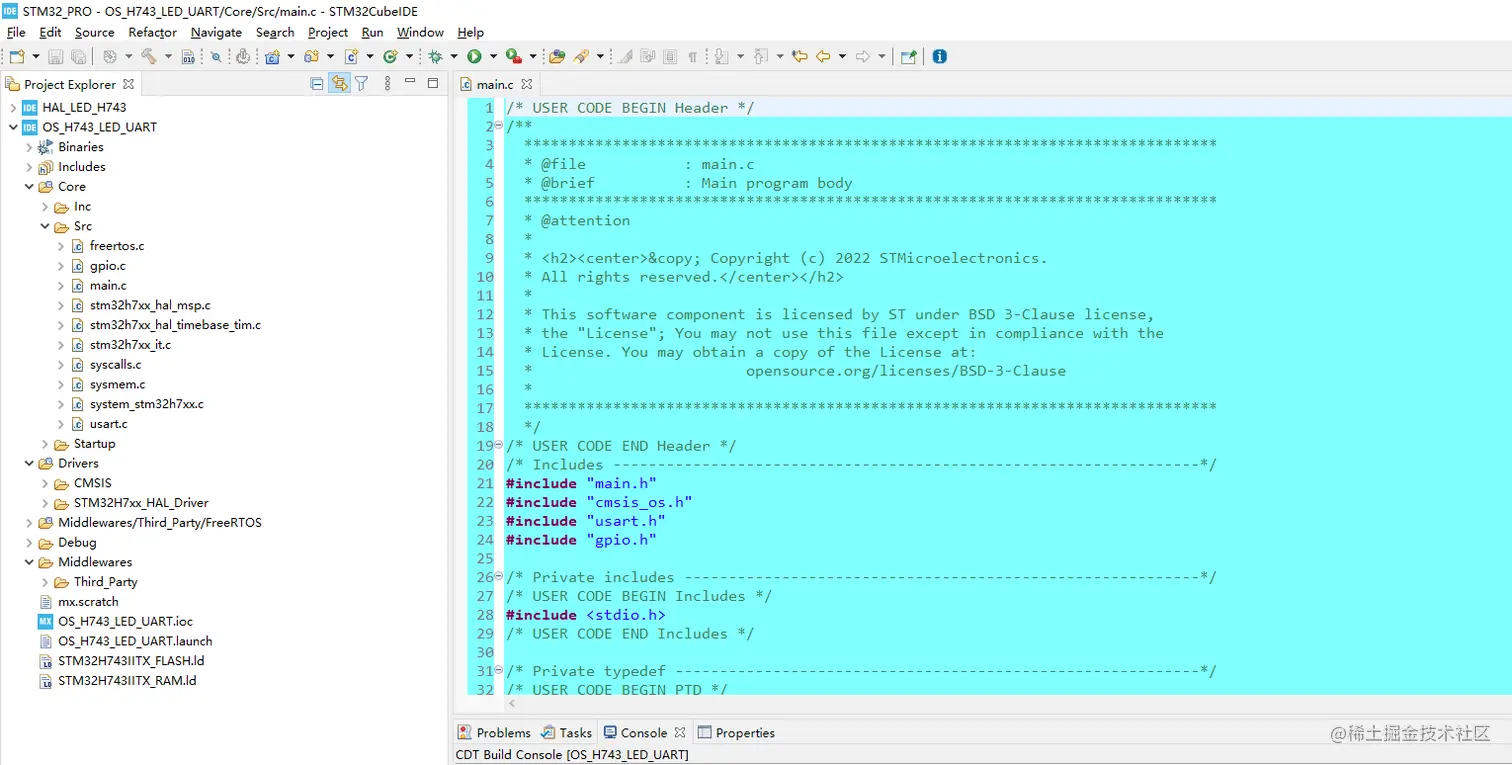Click the Debug bug icon
The width and height of the screenshot is (1512, 765).
(436, 57)
